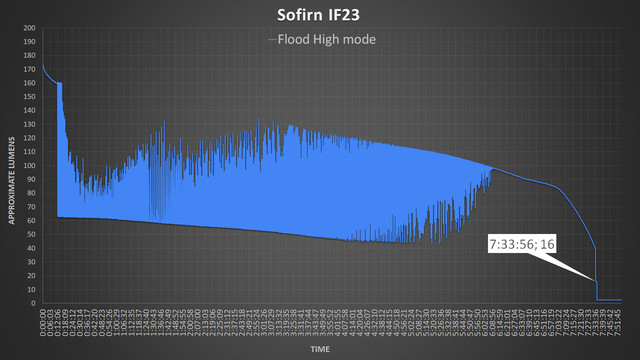Click the y-axis value 30
The image size is (640, 360).
31,262
